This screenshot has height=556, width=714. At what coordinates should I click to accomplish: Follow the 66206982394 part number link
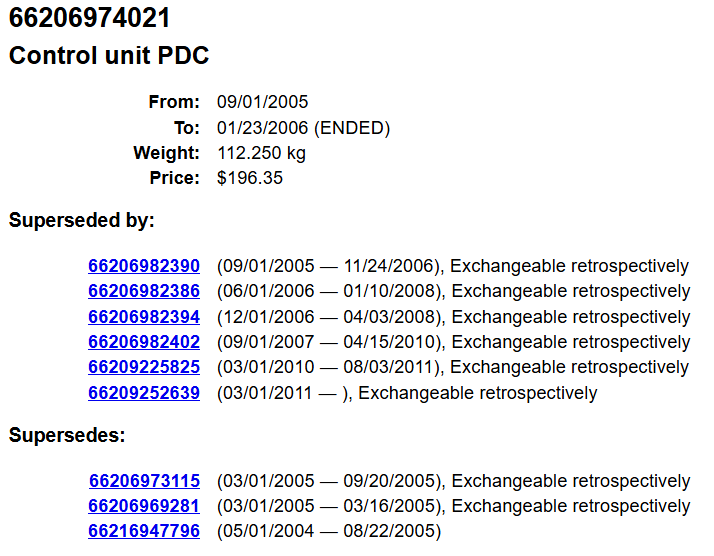(144, 317)
